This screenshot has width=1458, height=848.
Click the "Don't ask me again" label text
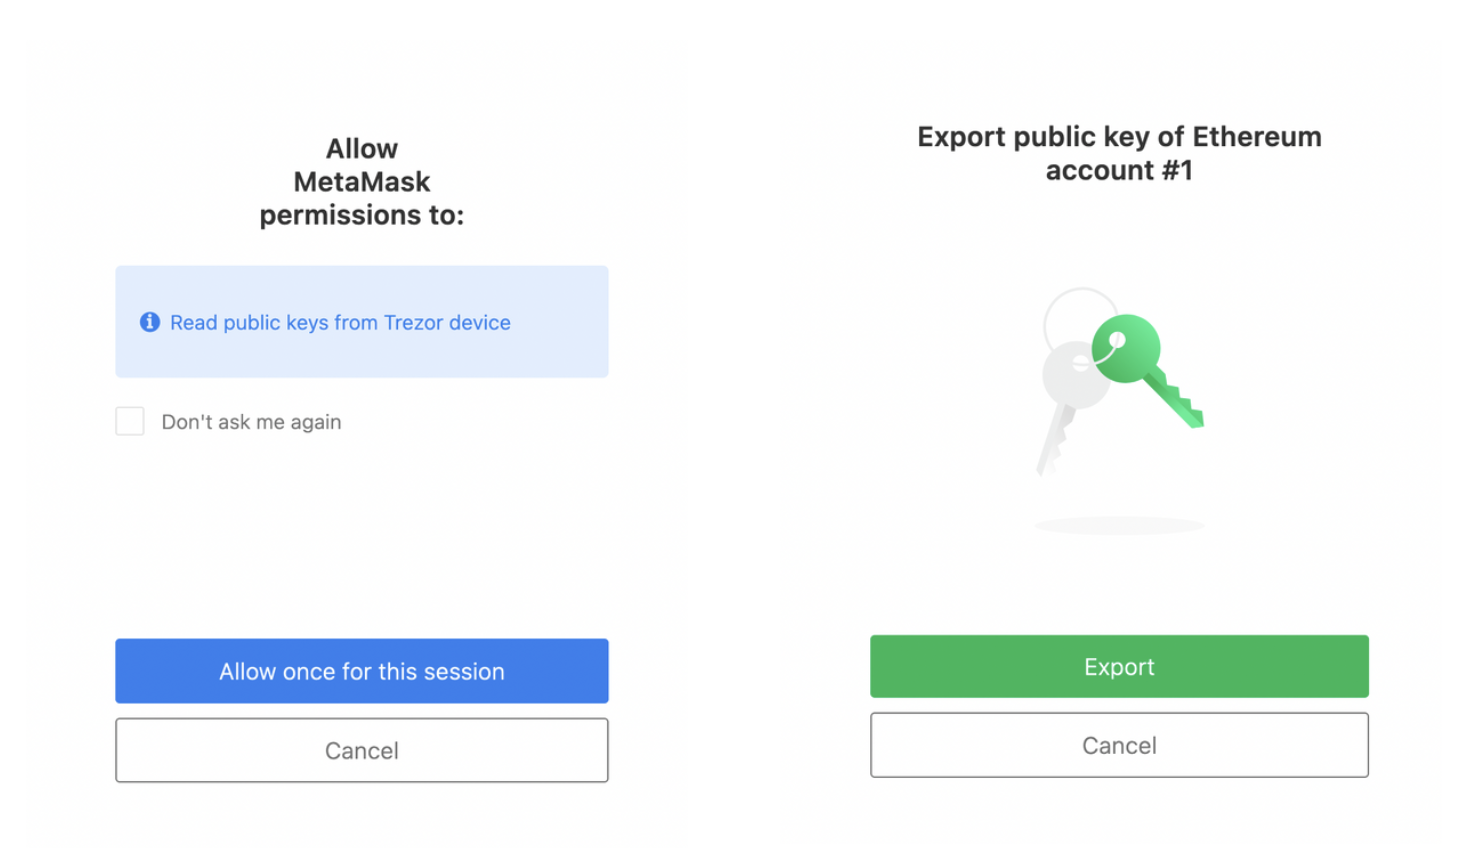(251, 422)
